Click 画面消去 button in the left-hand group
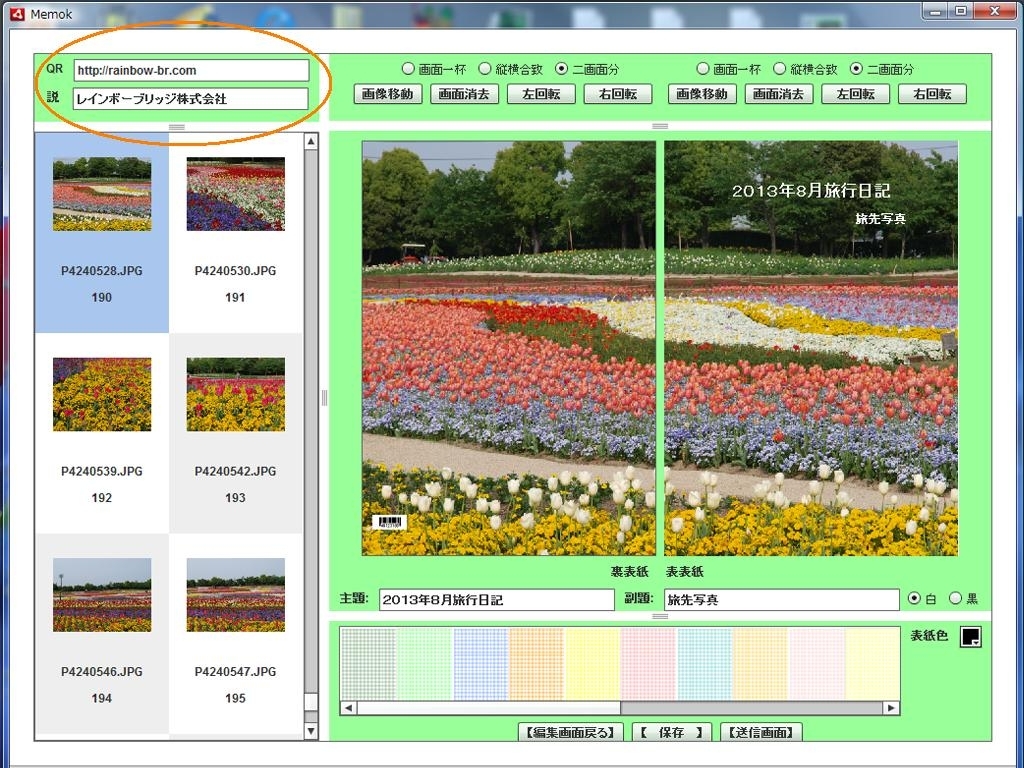This screenshot has width=1024, height=768. (x=464, y=94)
